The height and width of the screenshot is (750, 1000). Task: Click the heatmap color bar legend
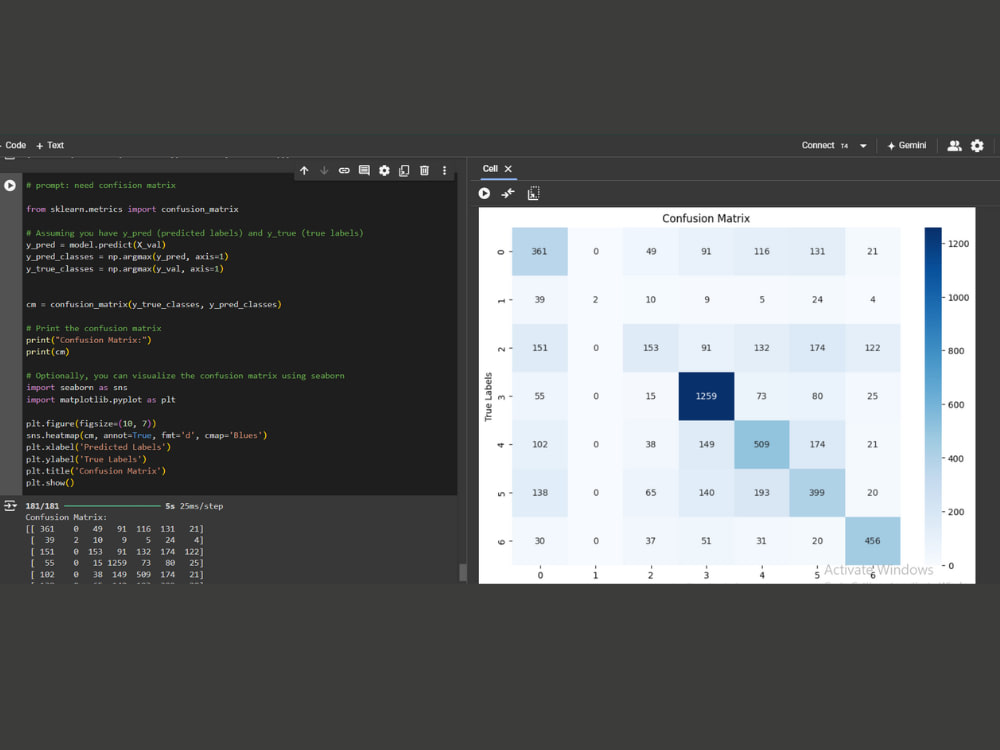click(x=933, y=396)
